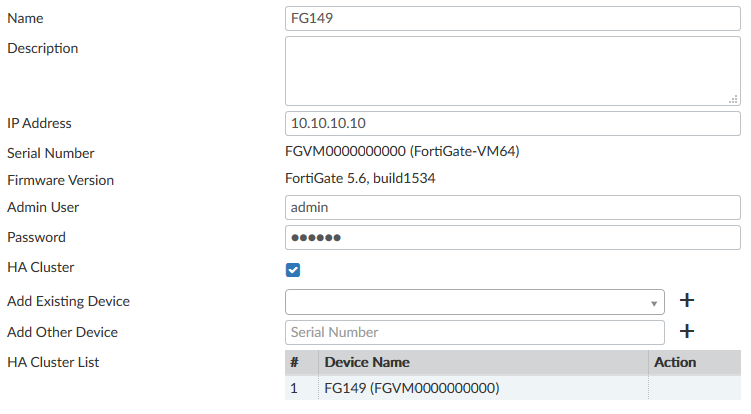Click into the Password field
This screenshot has width=751, height=414.
pyautogui.click(x=512, y=238)
